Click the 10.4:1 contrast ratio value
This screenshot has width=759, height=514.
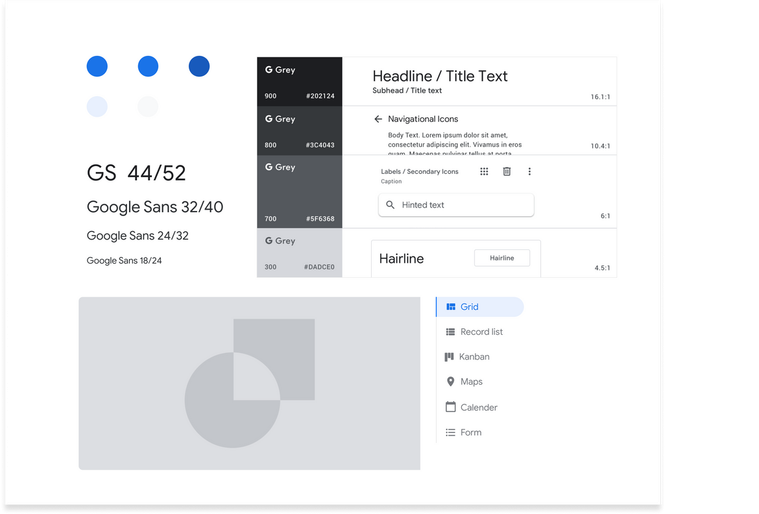600,146
